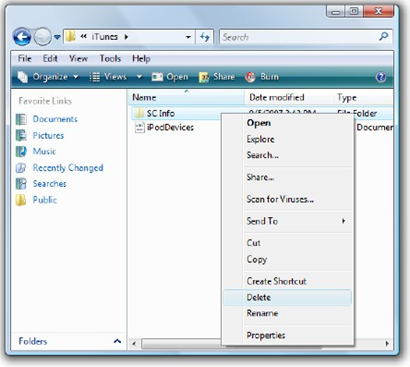Click the Forward navigation arrow
This screenshot has width=410, height=367.
(x=42, y=37)
